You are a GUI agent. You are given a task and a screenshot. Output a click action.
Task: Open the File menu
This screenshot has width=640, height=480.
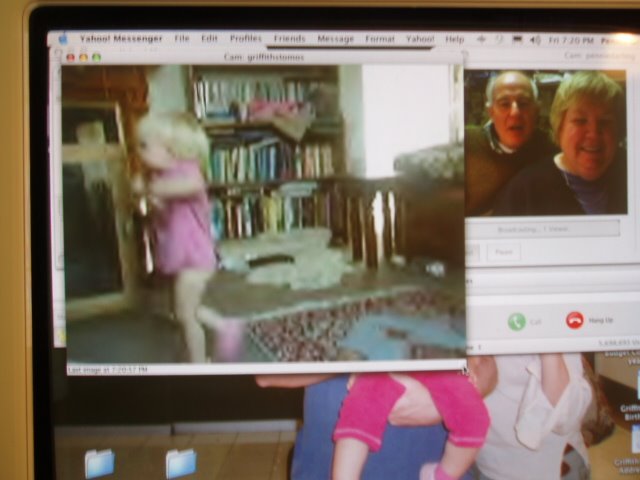[182, 39]
